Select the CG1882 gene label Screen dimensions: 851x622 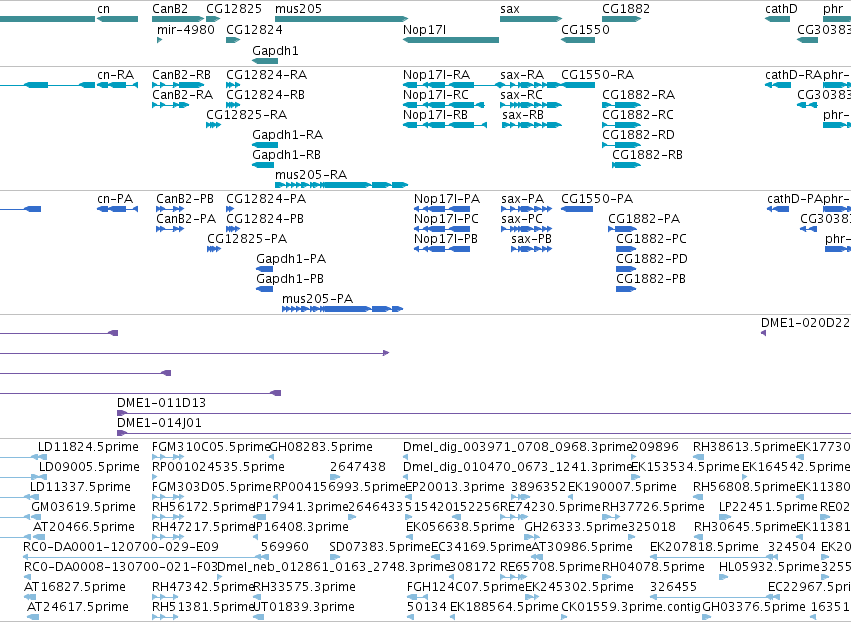[626, 9]
